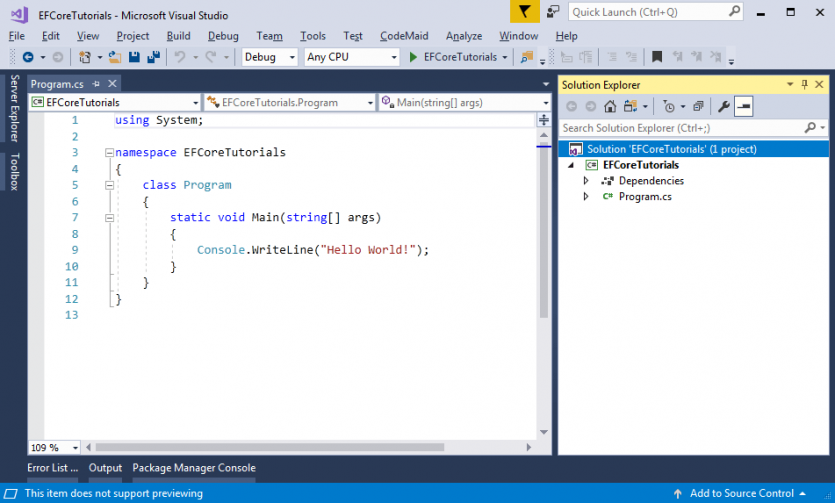835x503 pixels.
Task: Click the feedback notification flag icon
Action: point(525,12)
